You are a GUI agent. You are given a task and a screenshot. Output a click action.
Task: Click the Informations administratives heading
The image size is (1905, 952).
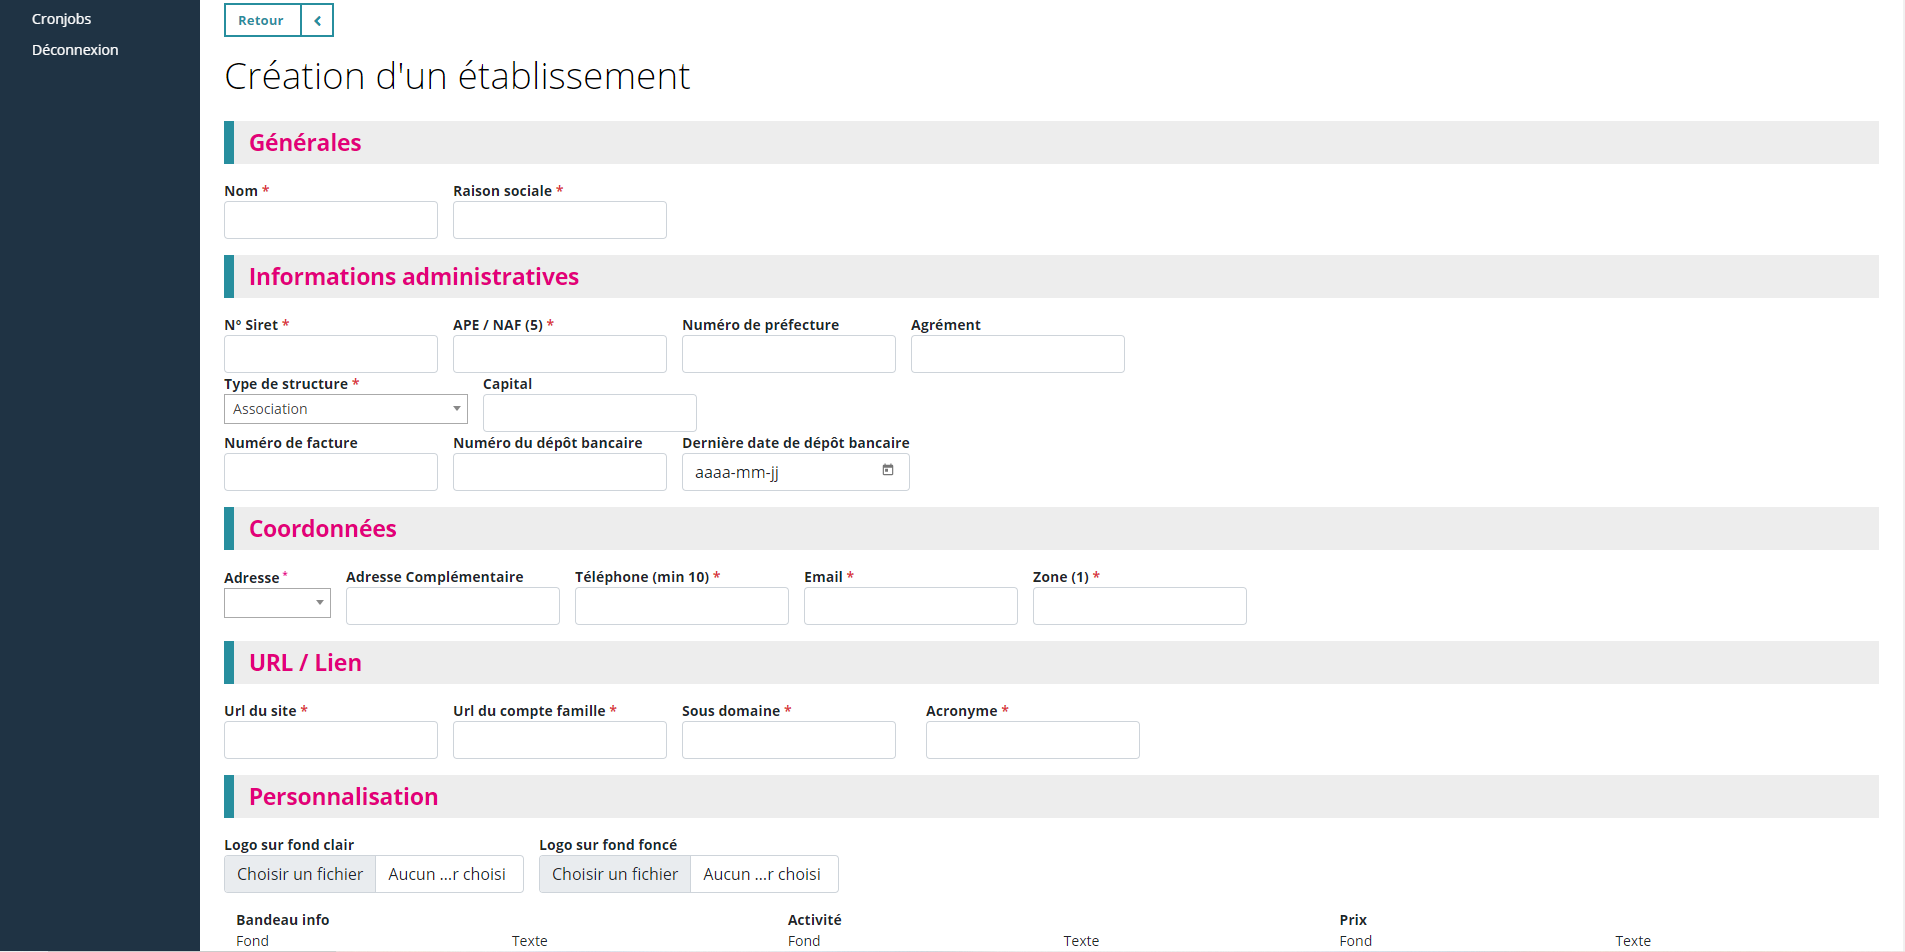(414, 277)
